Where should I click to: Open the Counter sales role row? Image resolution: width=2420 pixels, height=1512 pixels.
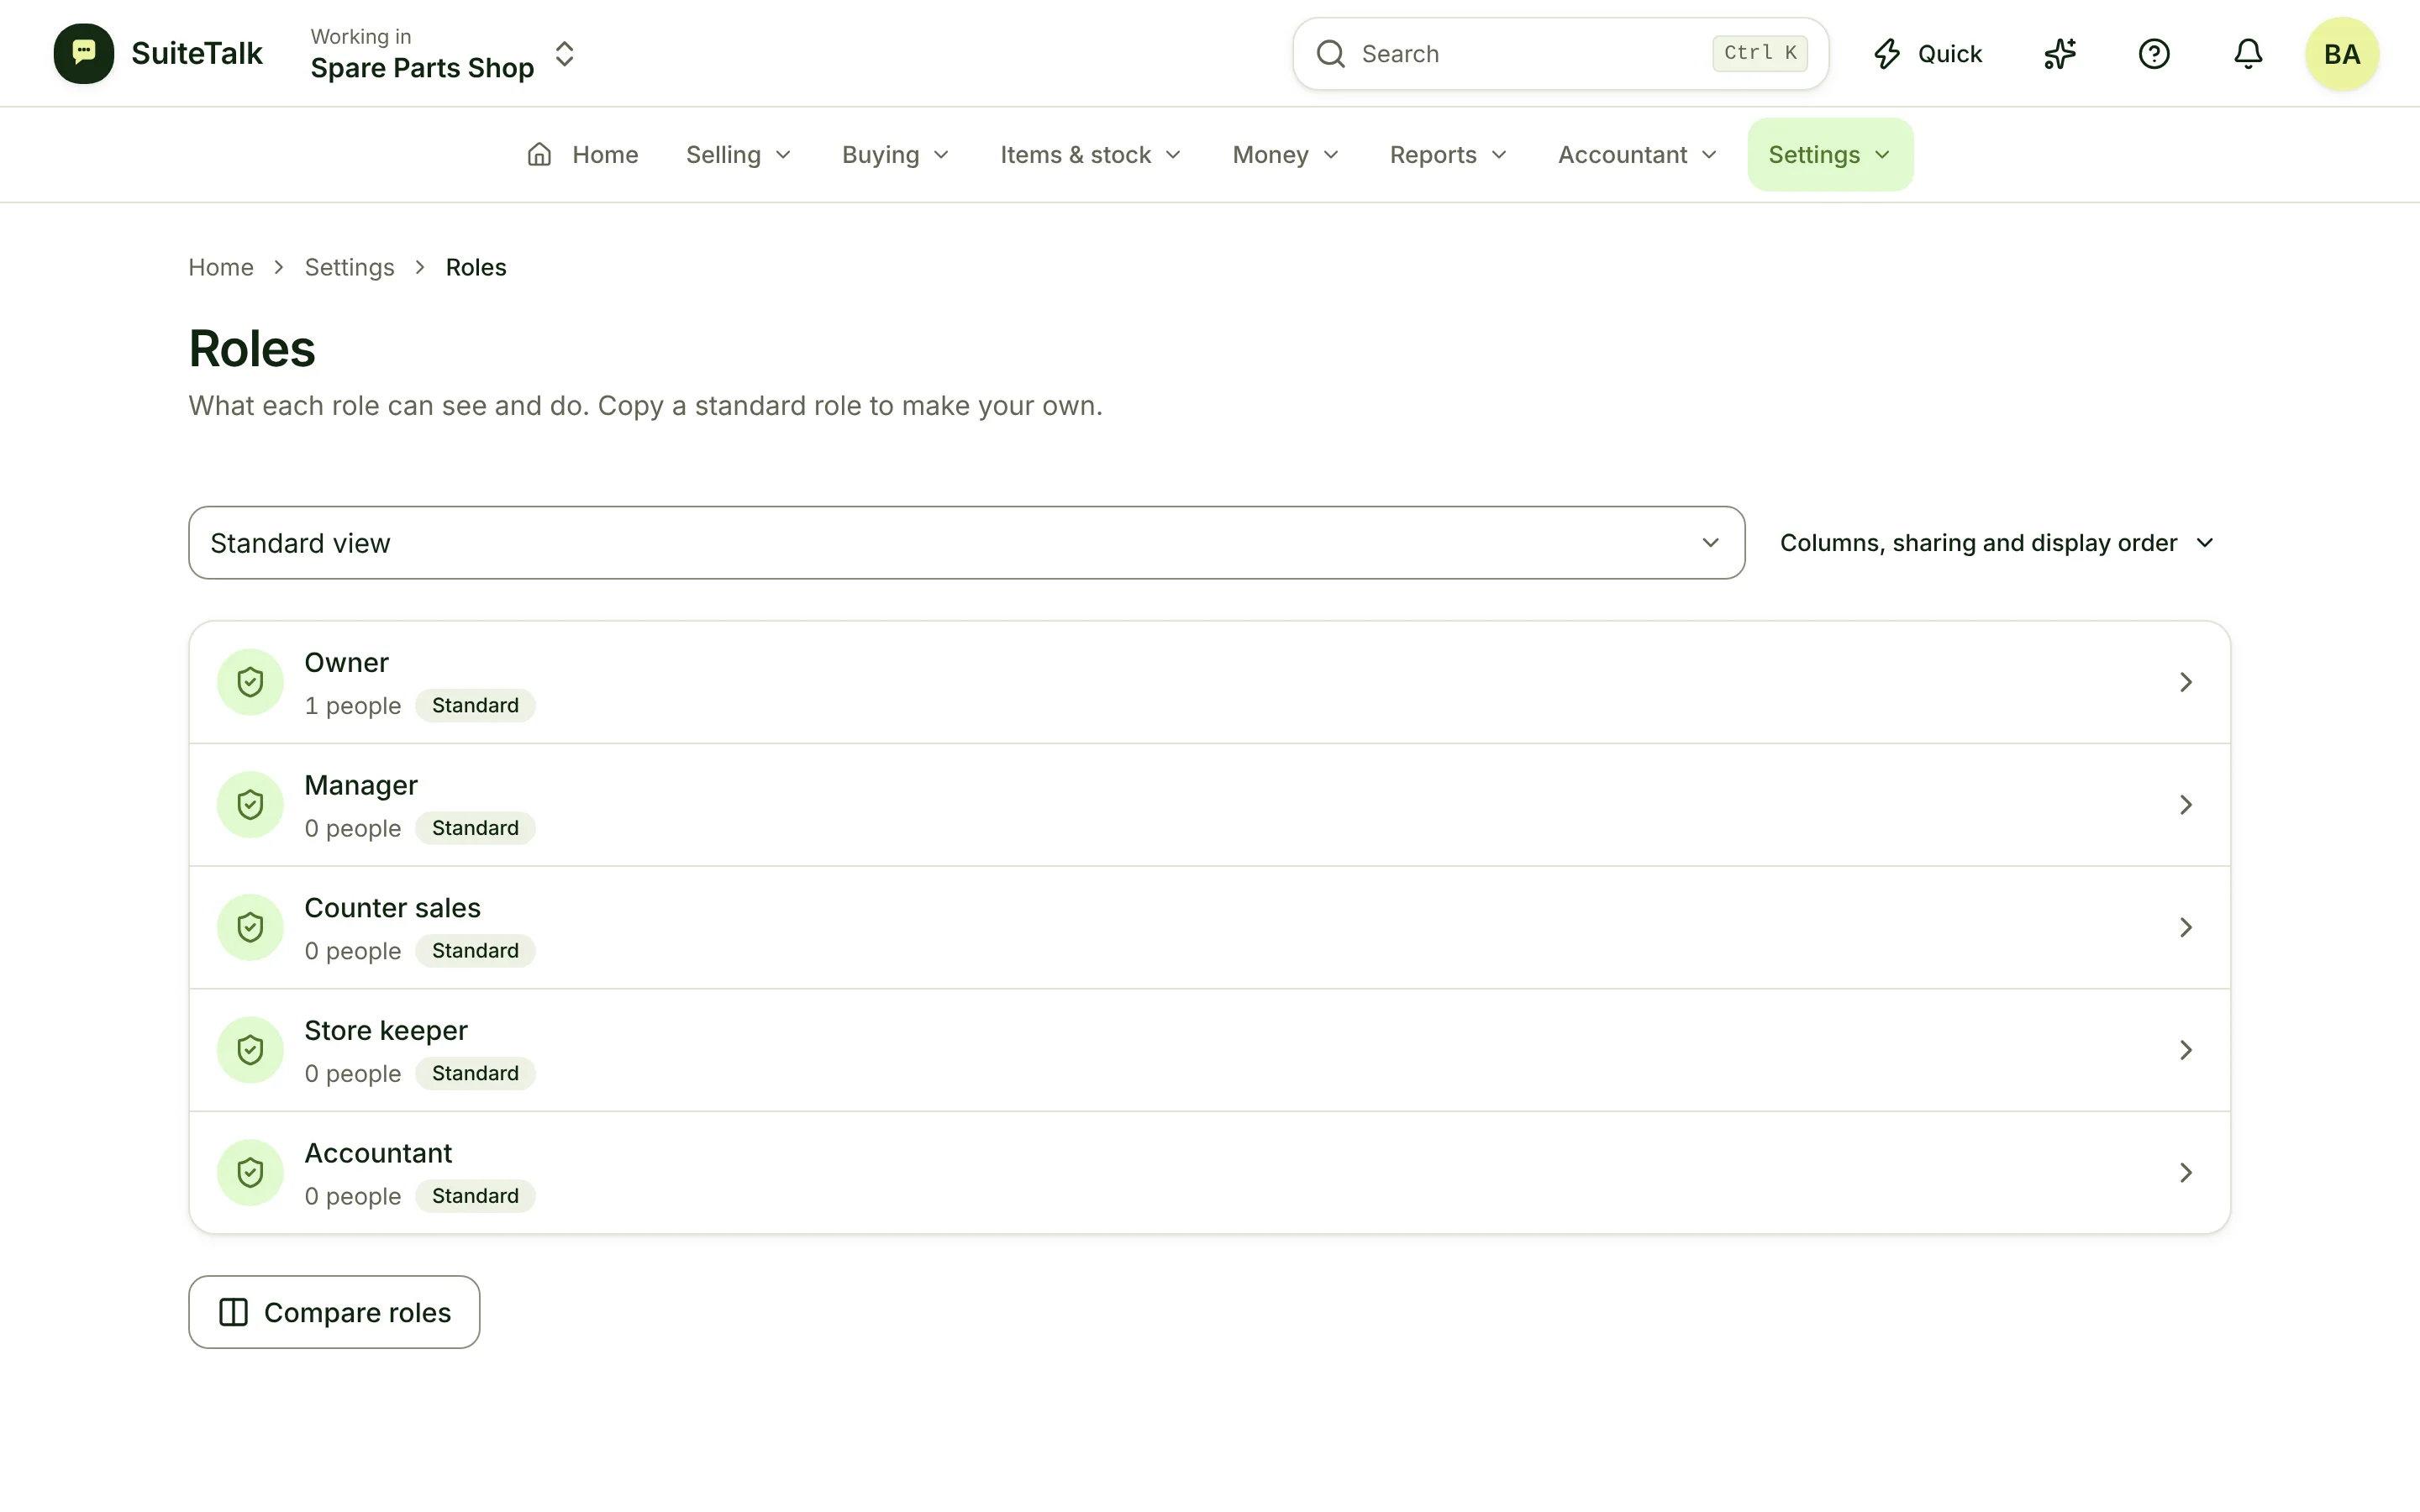pos(1209,928)
